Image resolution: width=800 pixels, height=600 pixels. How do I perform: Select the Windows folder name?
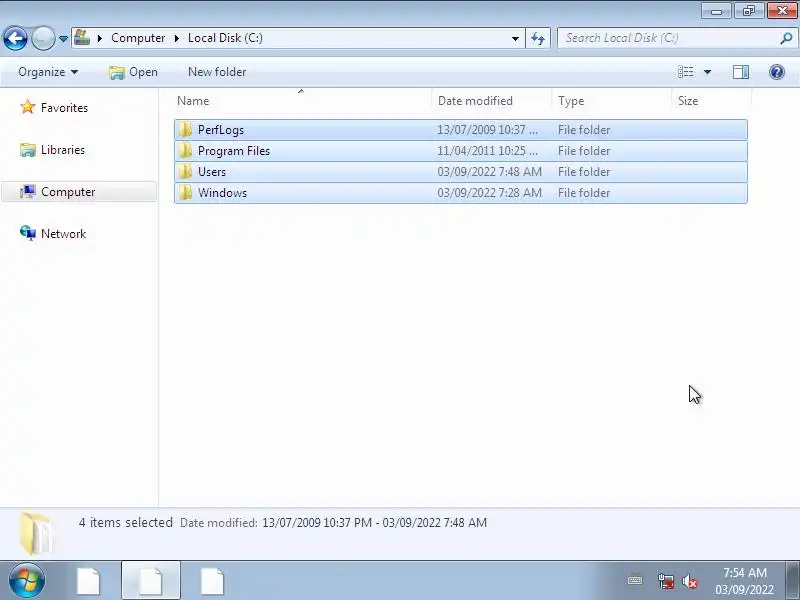(x=222, y=193)
